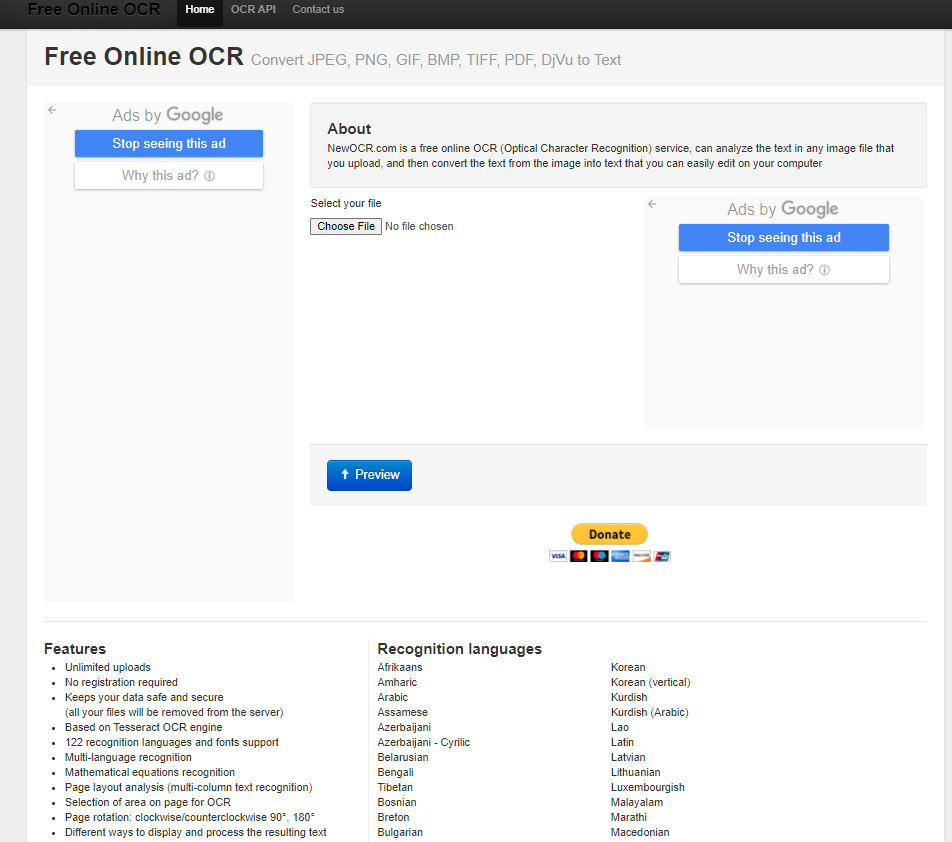952x842 pixels.
Task: Click Mathematical equations recognition item
Action: (x=150, y=772)
